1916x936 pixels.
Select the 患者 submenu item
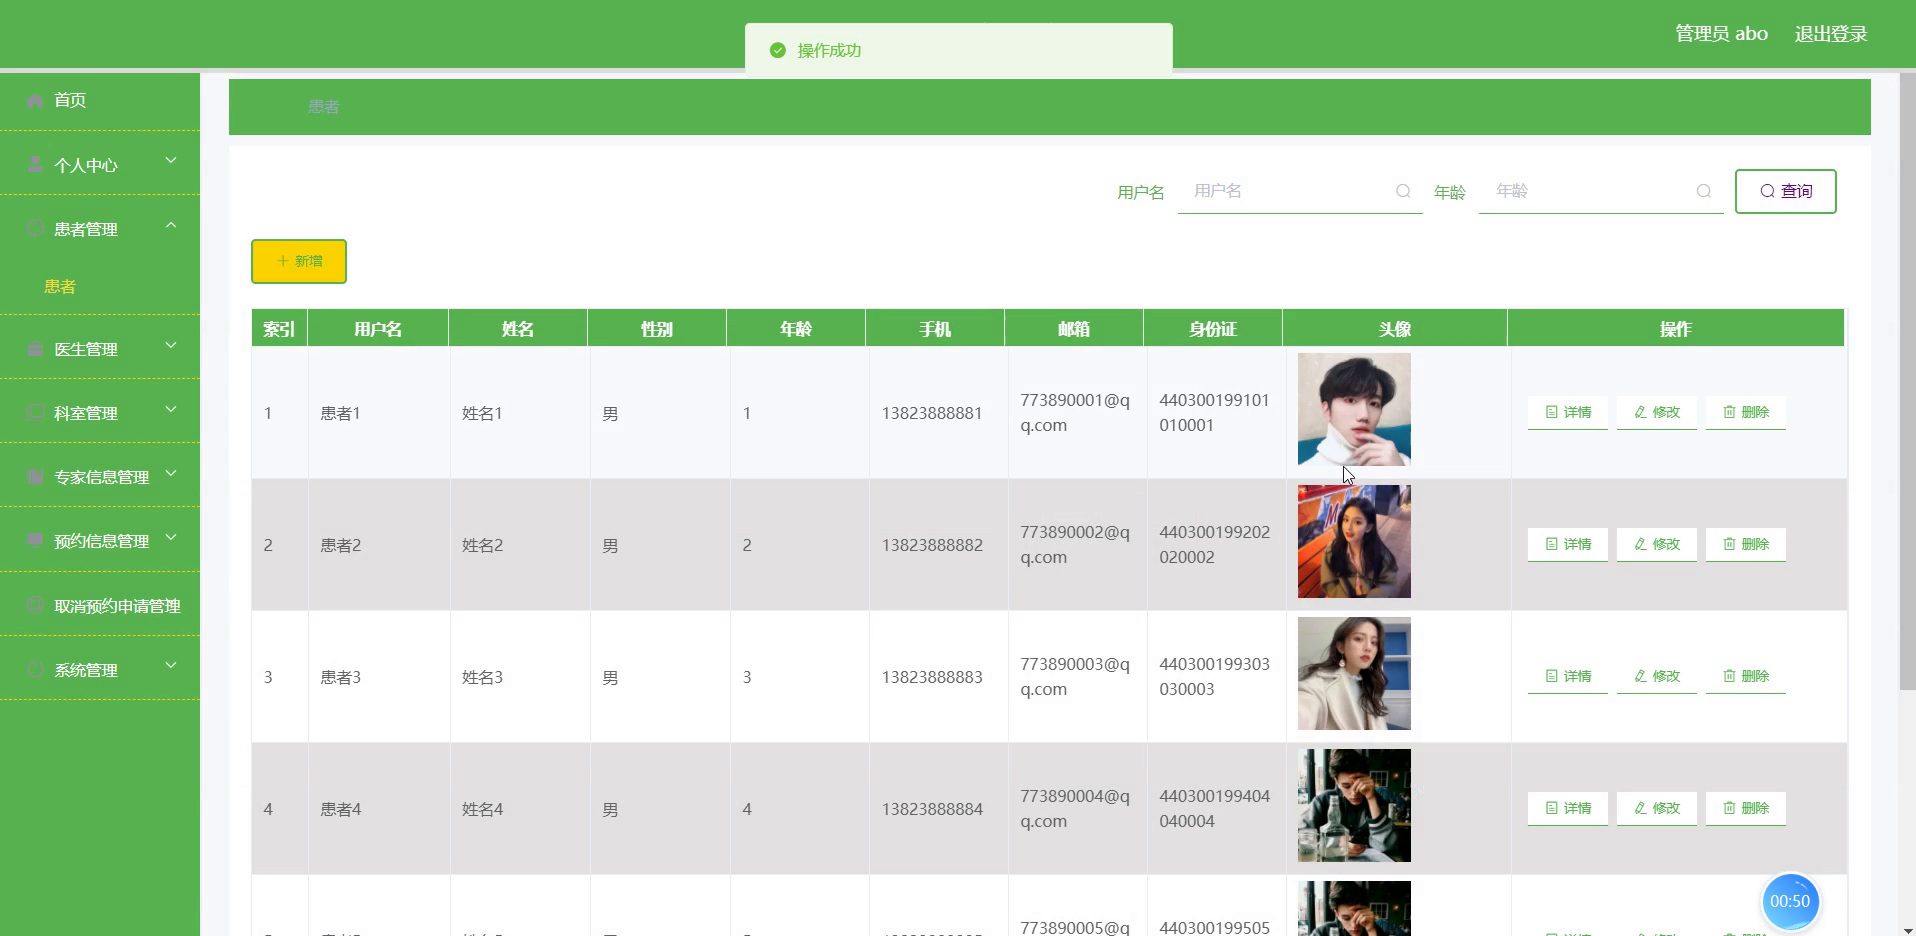[x=60, y=286]
